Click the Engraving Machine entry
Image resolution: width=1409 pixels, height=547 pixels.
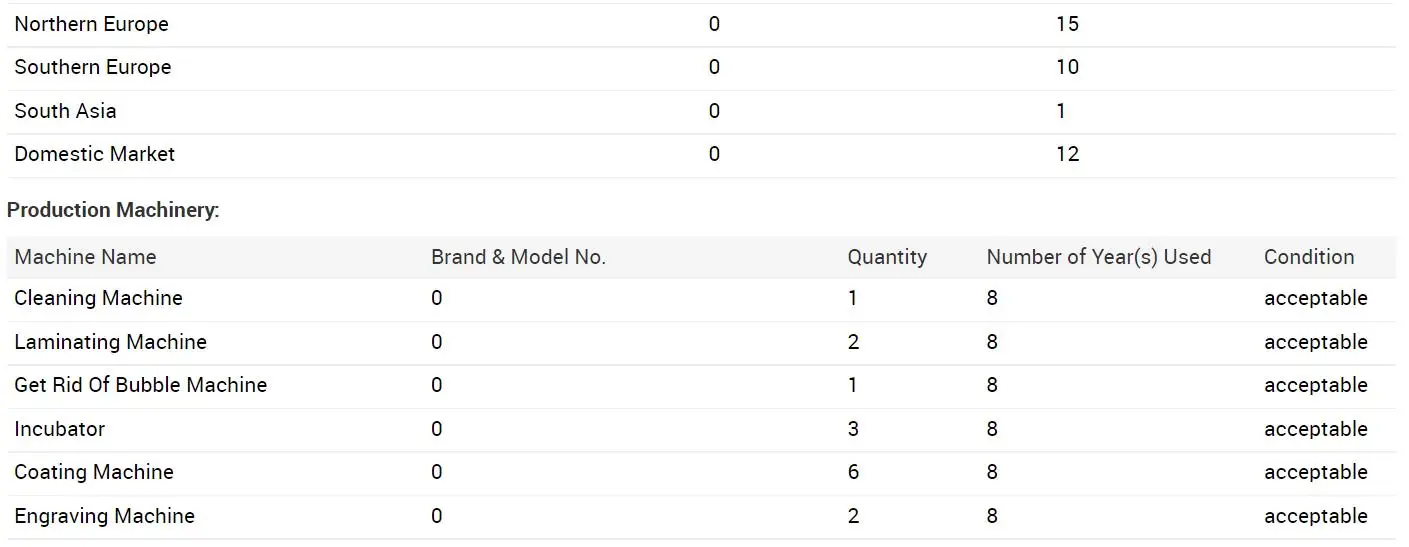[104, 516]
